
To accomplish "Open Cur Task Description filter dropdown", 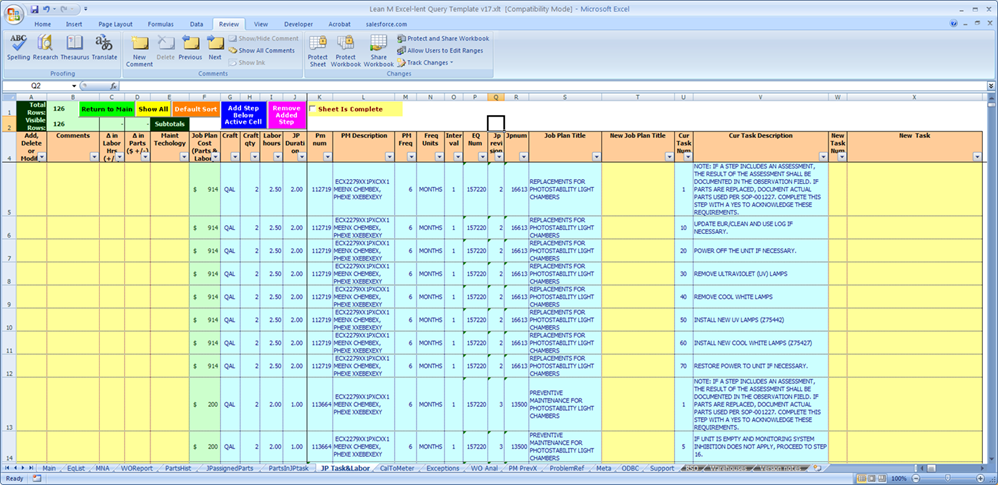I will coord(823,157).
